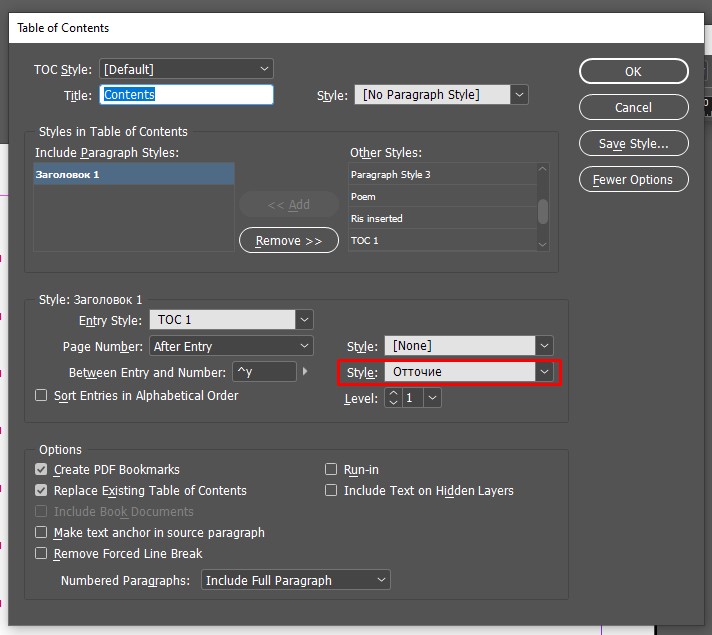Screen dimensions: 712x635
Task: Select Paragraph Style 3 in Other Styles
Action: coord(443,174)
